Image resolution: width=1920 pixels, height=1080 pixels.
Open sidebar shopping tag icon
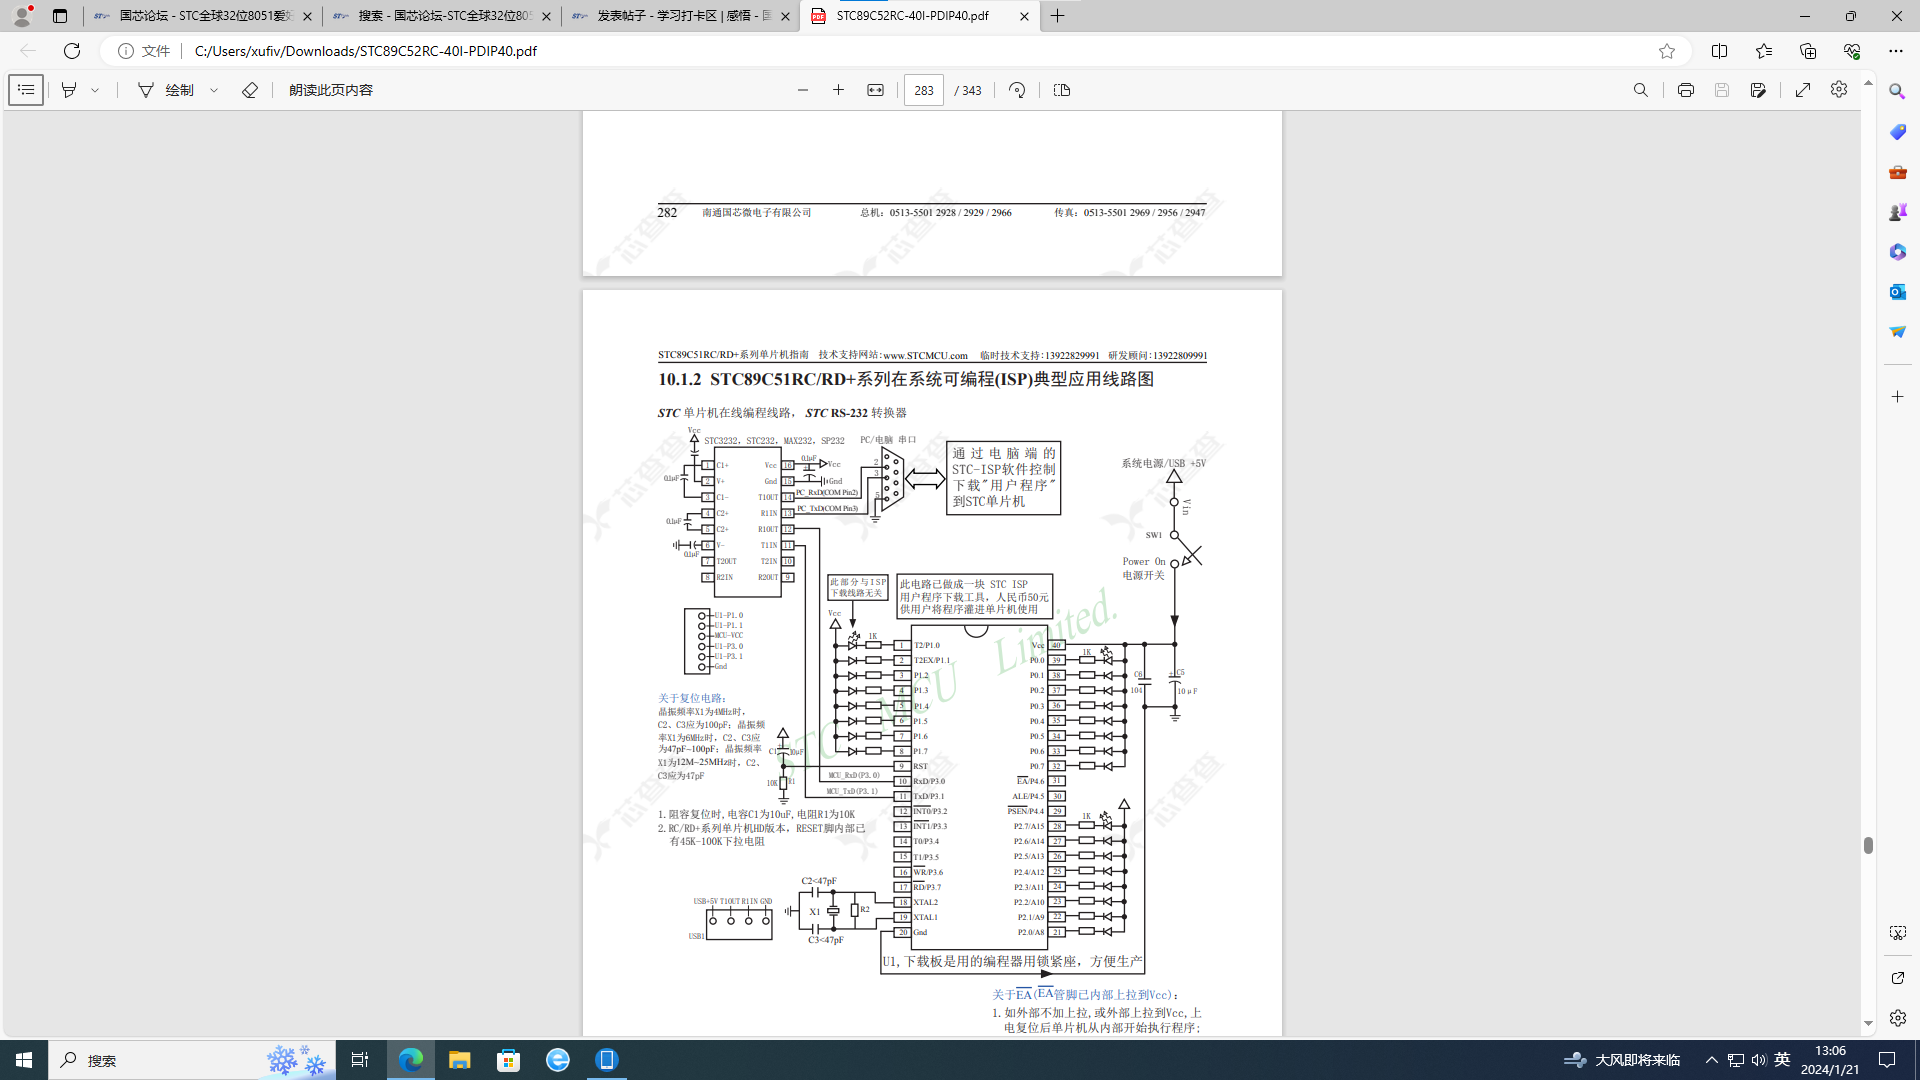(x=1897, y=132)
